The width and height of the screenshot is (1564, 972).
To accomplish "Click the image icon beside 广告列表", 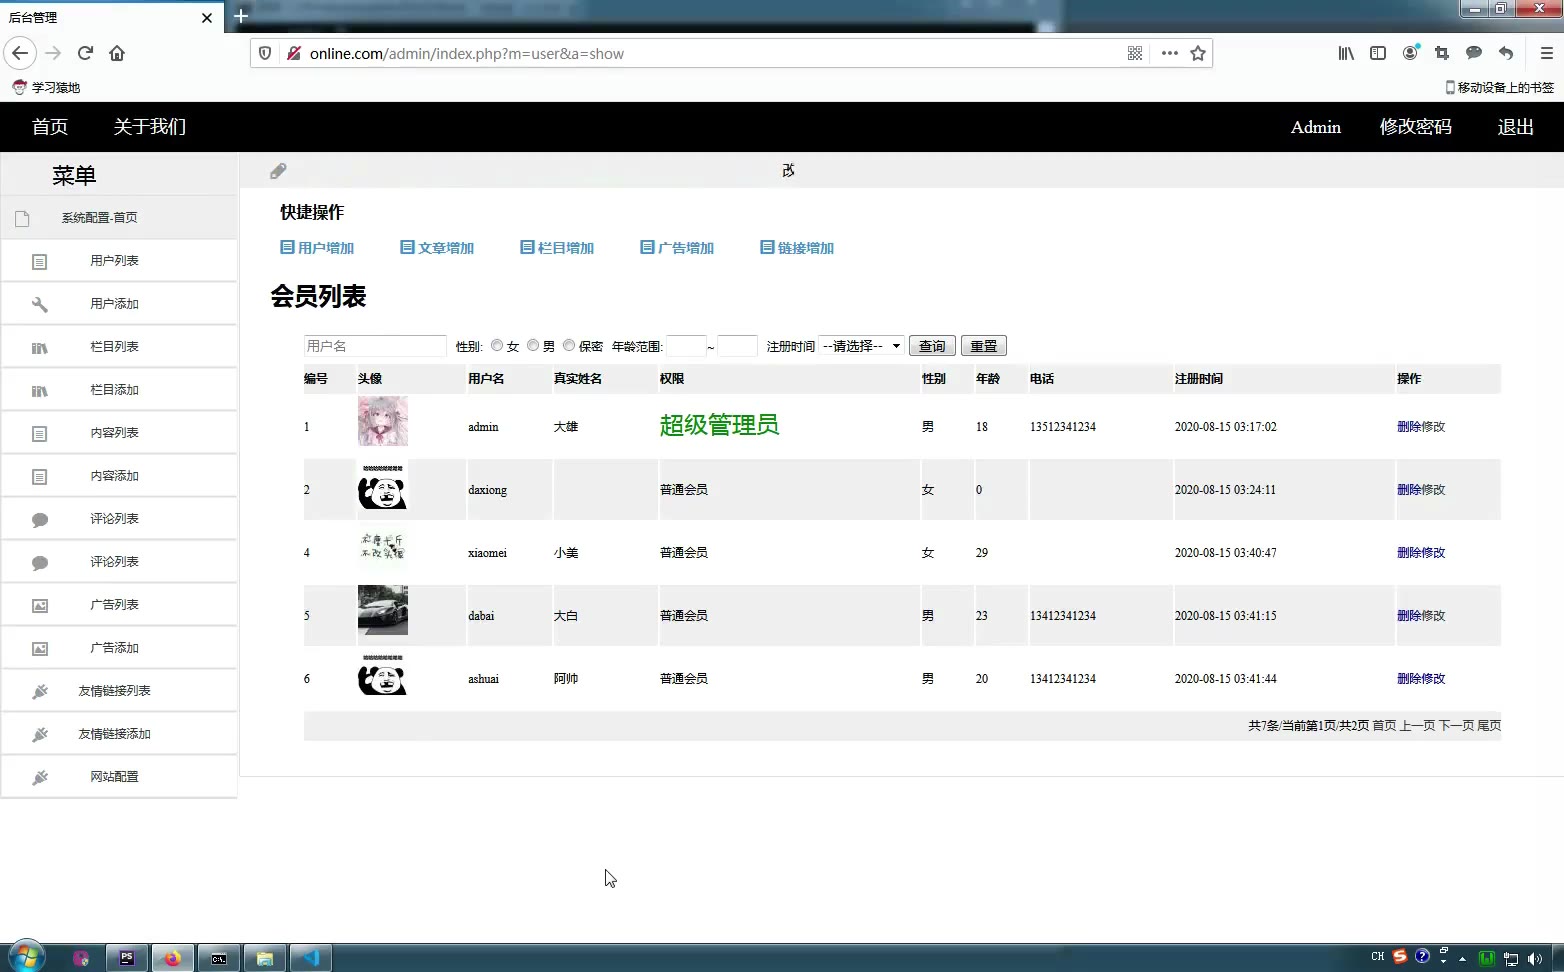I will (x=40, y=604).
